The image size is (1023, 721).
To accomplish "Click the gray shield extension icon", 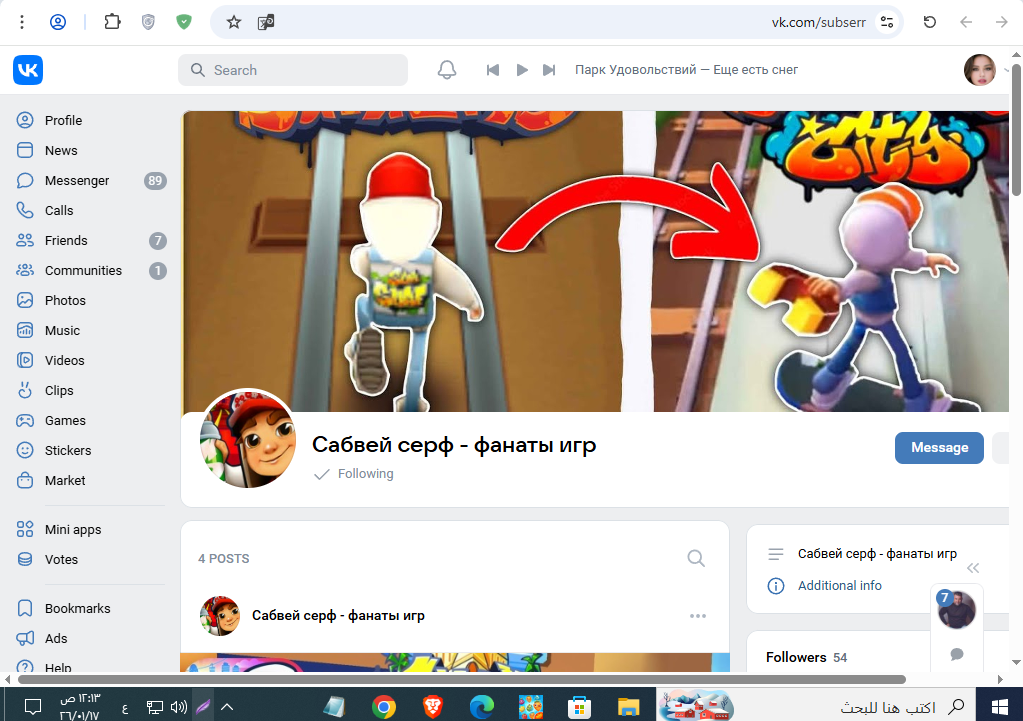I will point(148,22).
